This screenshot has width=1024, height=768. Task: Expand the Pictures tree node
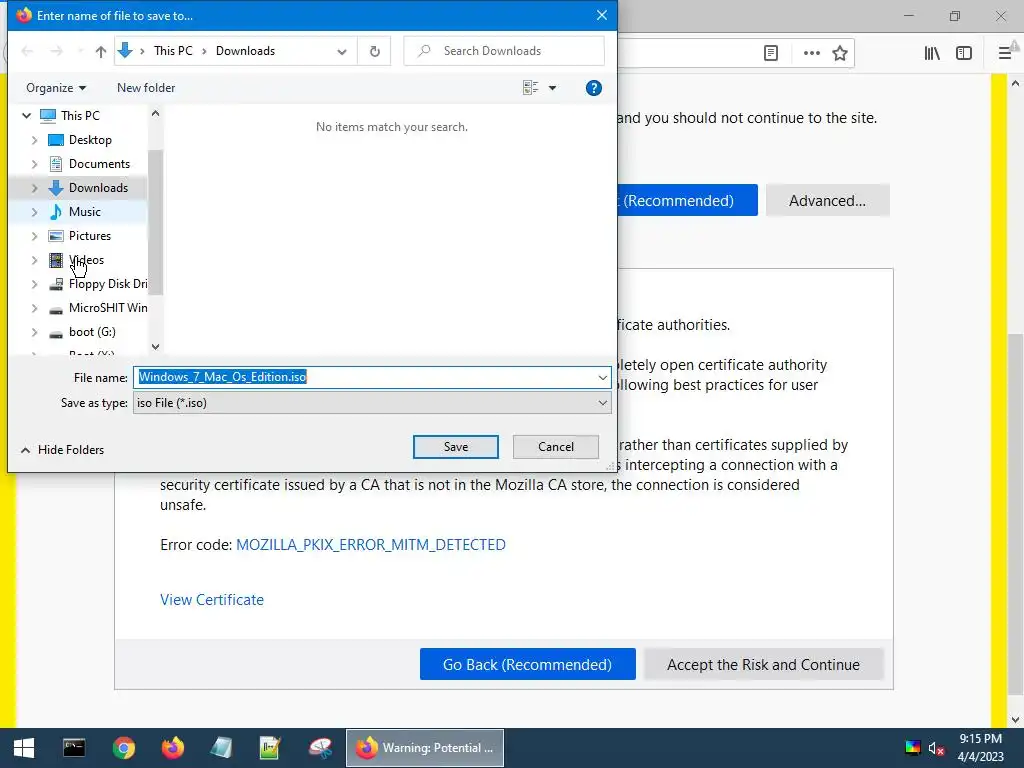[35, 236]
